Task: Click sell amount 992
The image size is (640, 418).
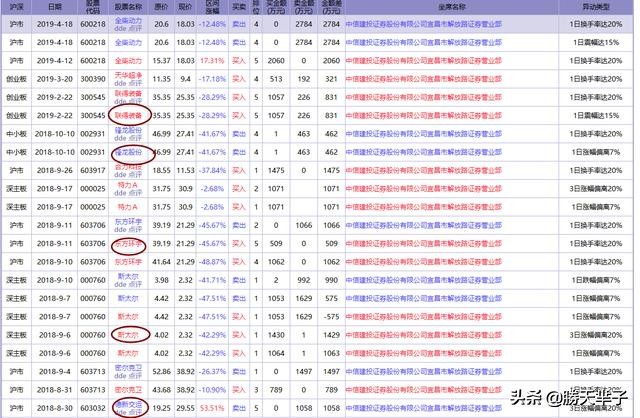Action: tap(304, 280)
